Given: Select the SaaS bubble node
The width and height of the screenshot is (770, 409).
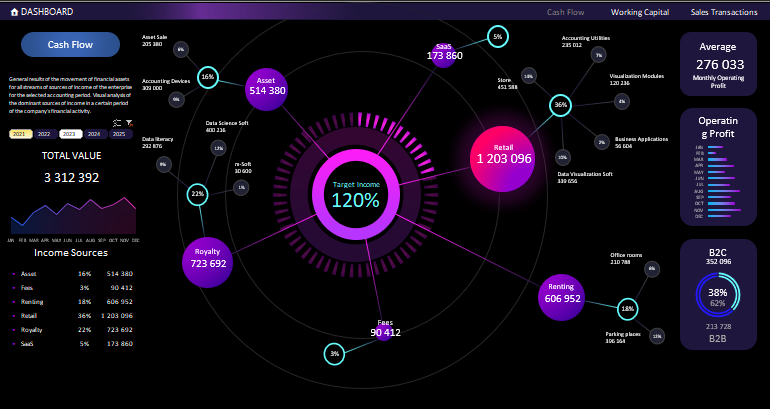Looking at the screenshot, I should coord(444,53).
